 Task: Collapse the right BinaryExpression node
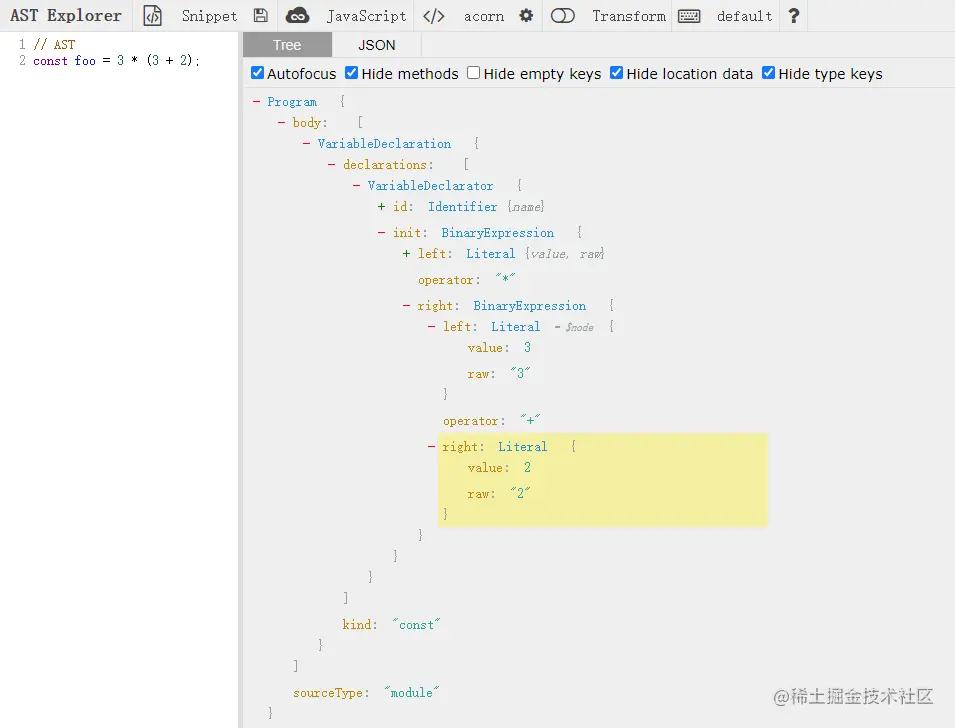406,306
